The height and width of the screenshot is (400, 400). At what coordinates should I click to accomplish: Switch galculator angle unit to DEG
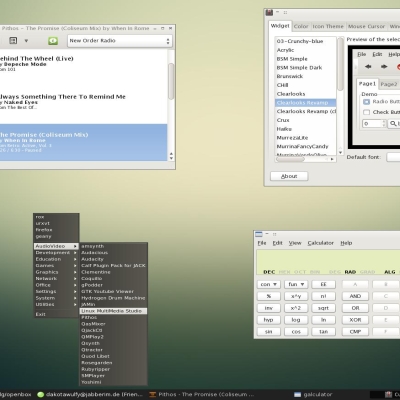coord(335,272)
